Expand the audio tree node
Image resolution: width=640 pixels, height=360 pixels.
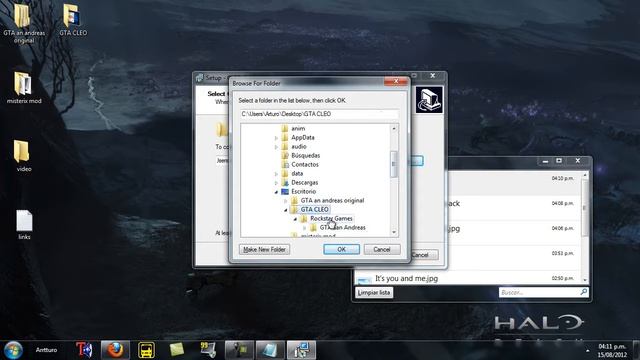(276, 147)
